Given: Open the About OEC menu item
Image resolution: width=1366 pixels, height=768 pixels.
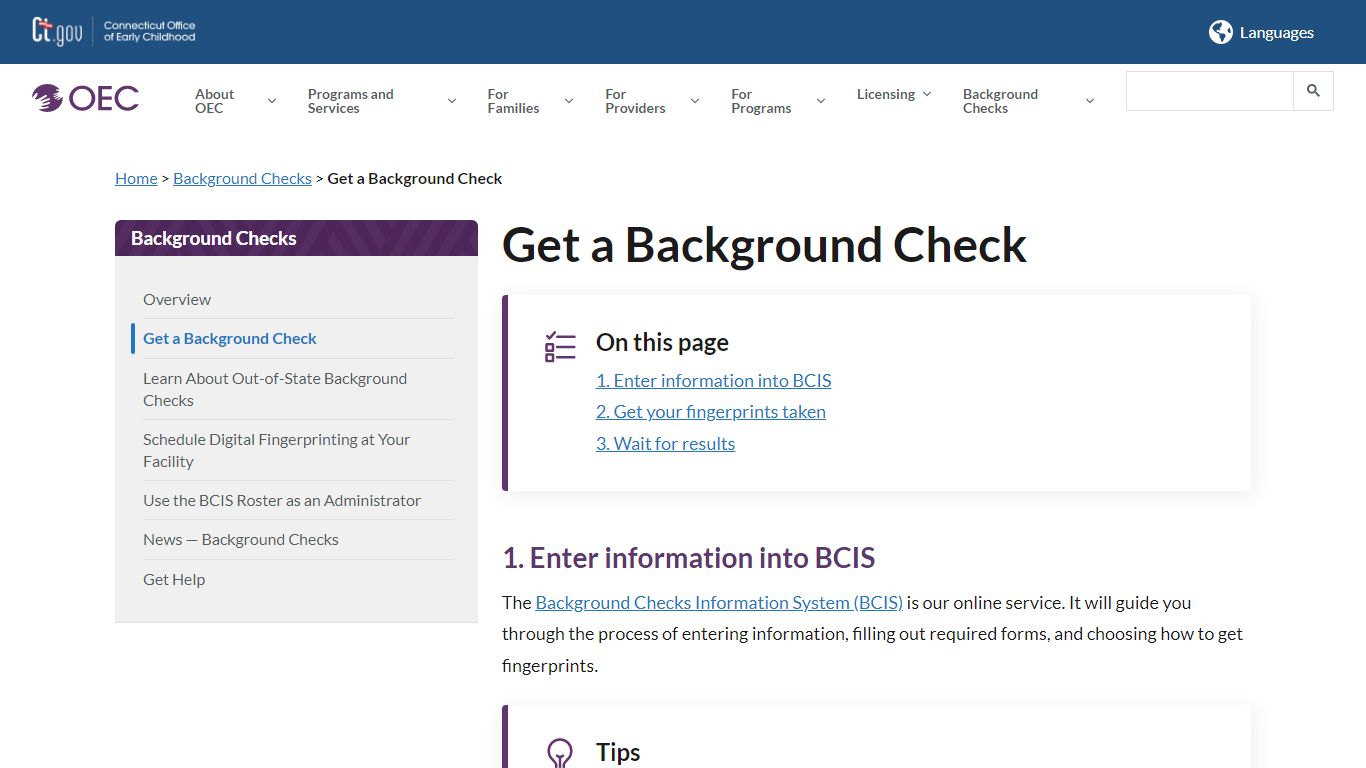Looking at the screenshot, I should [x=214, y=101].
